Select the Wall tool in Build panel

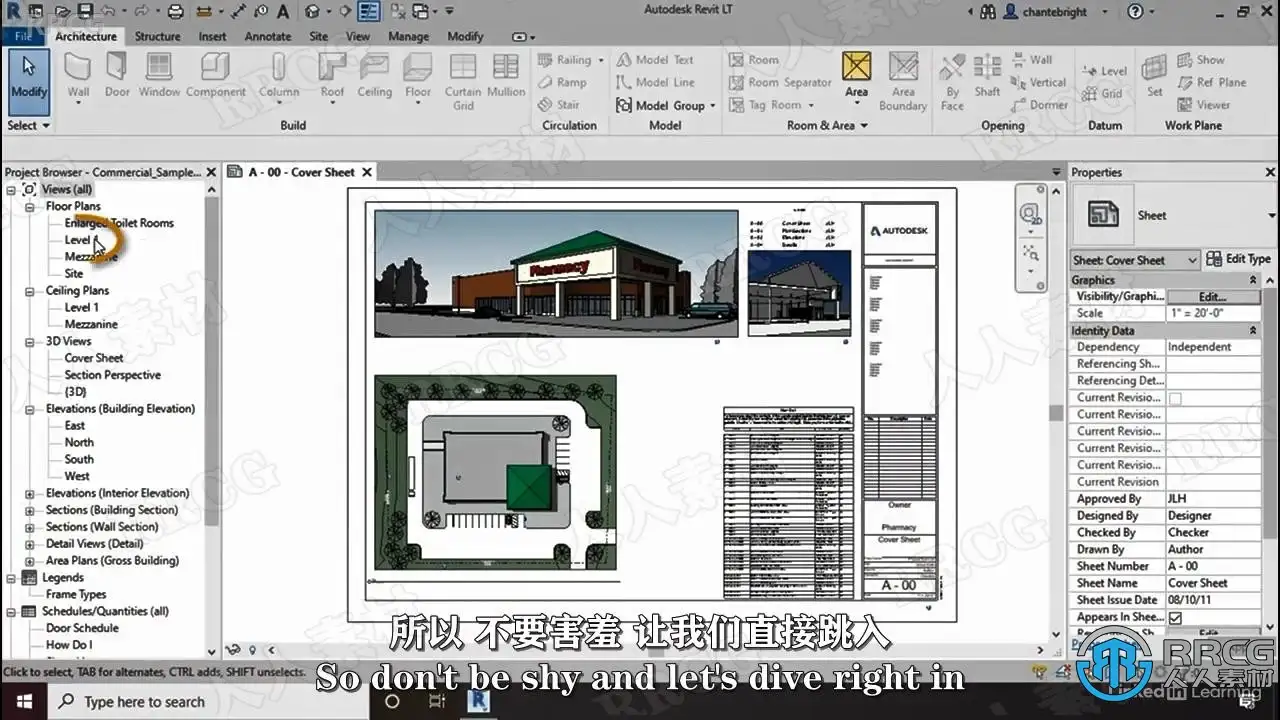coord(78,76)
